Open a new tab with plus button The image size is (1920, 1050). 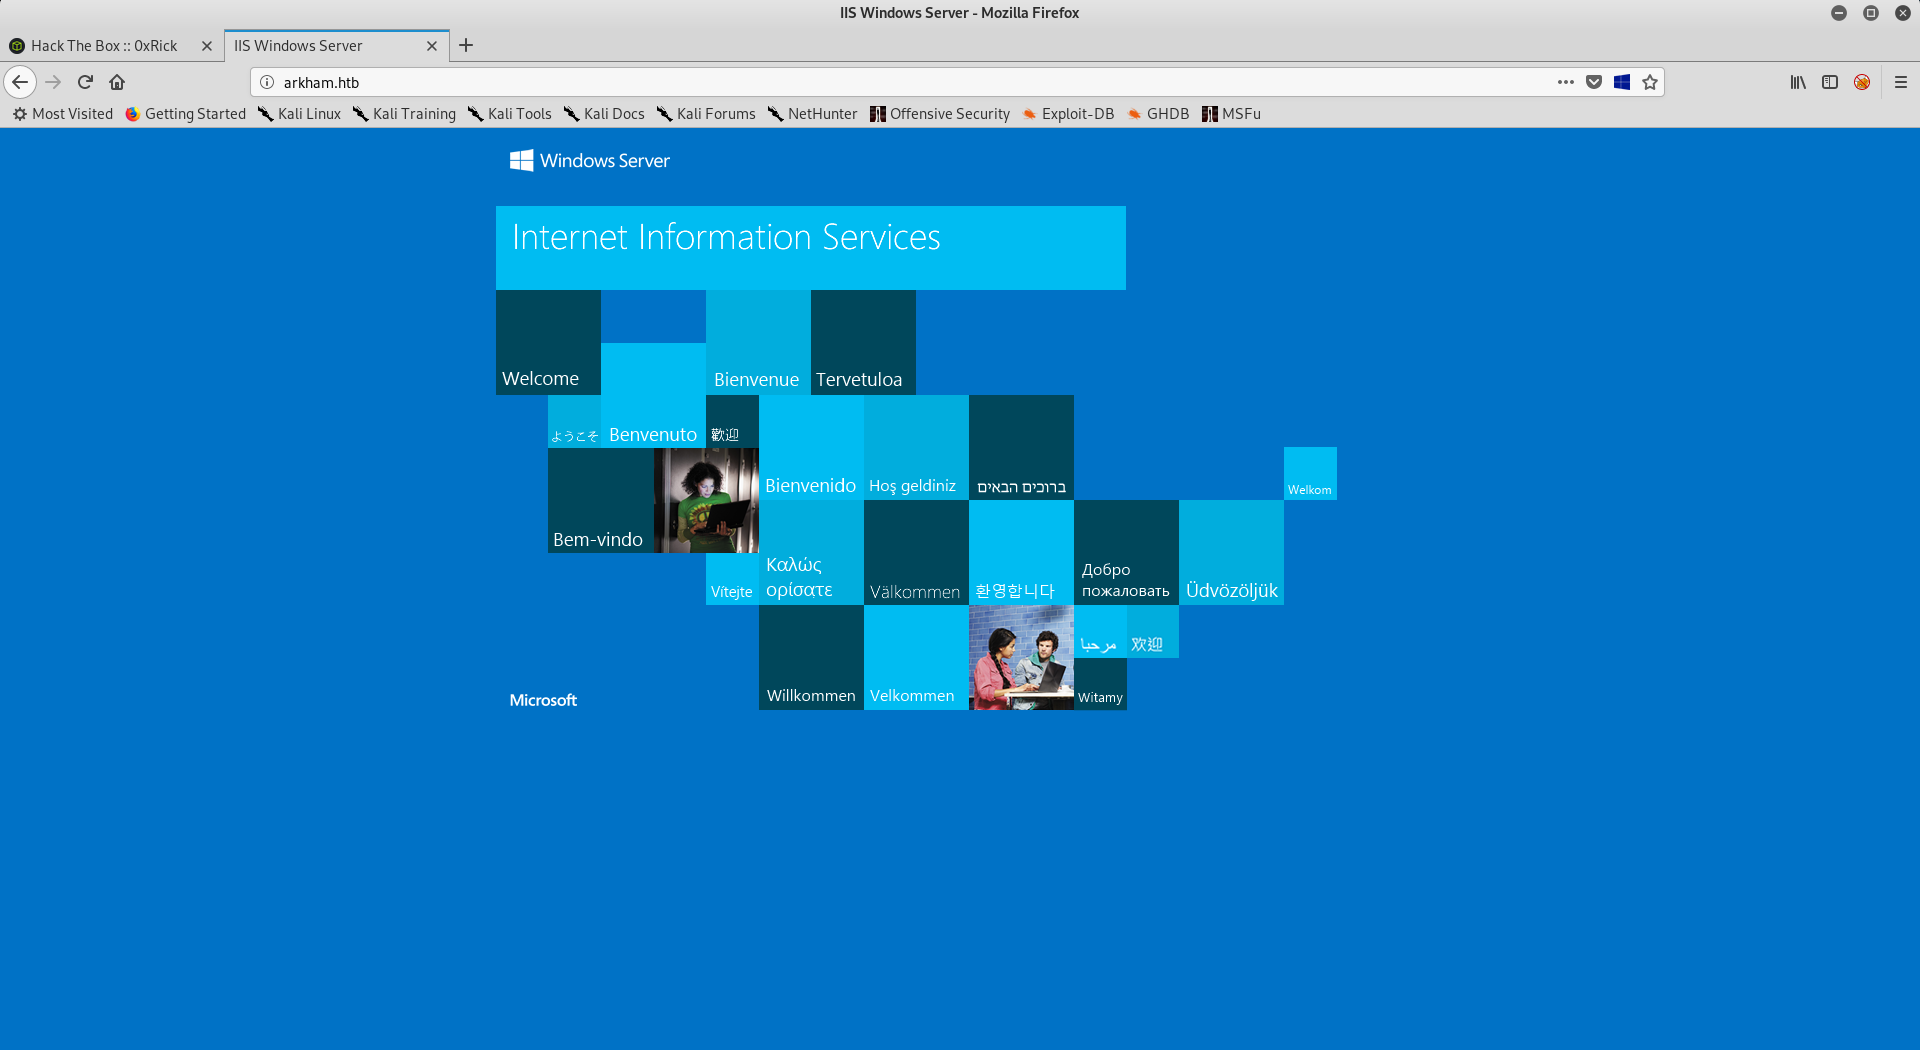466,45
